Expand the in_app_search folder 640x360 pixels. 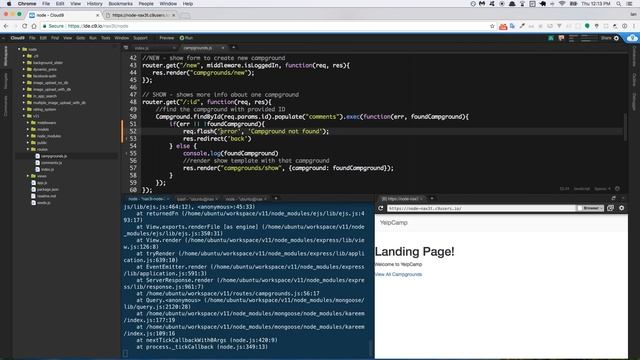24,96
